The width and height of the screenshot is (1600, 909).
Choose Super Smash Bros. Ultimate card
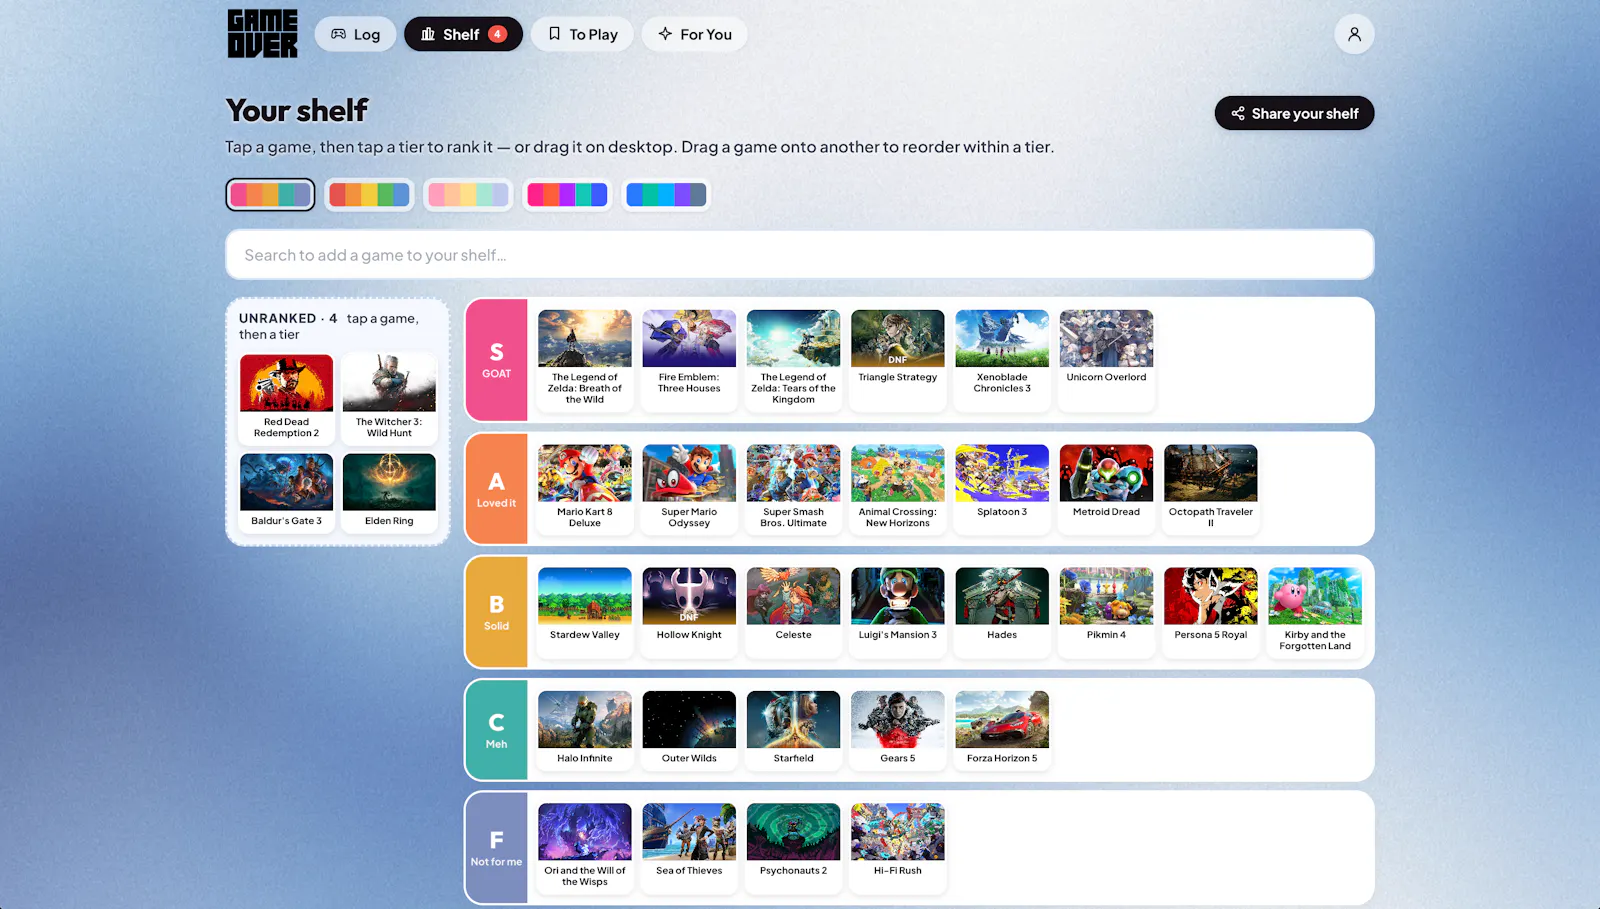coord(793,489)
